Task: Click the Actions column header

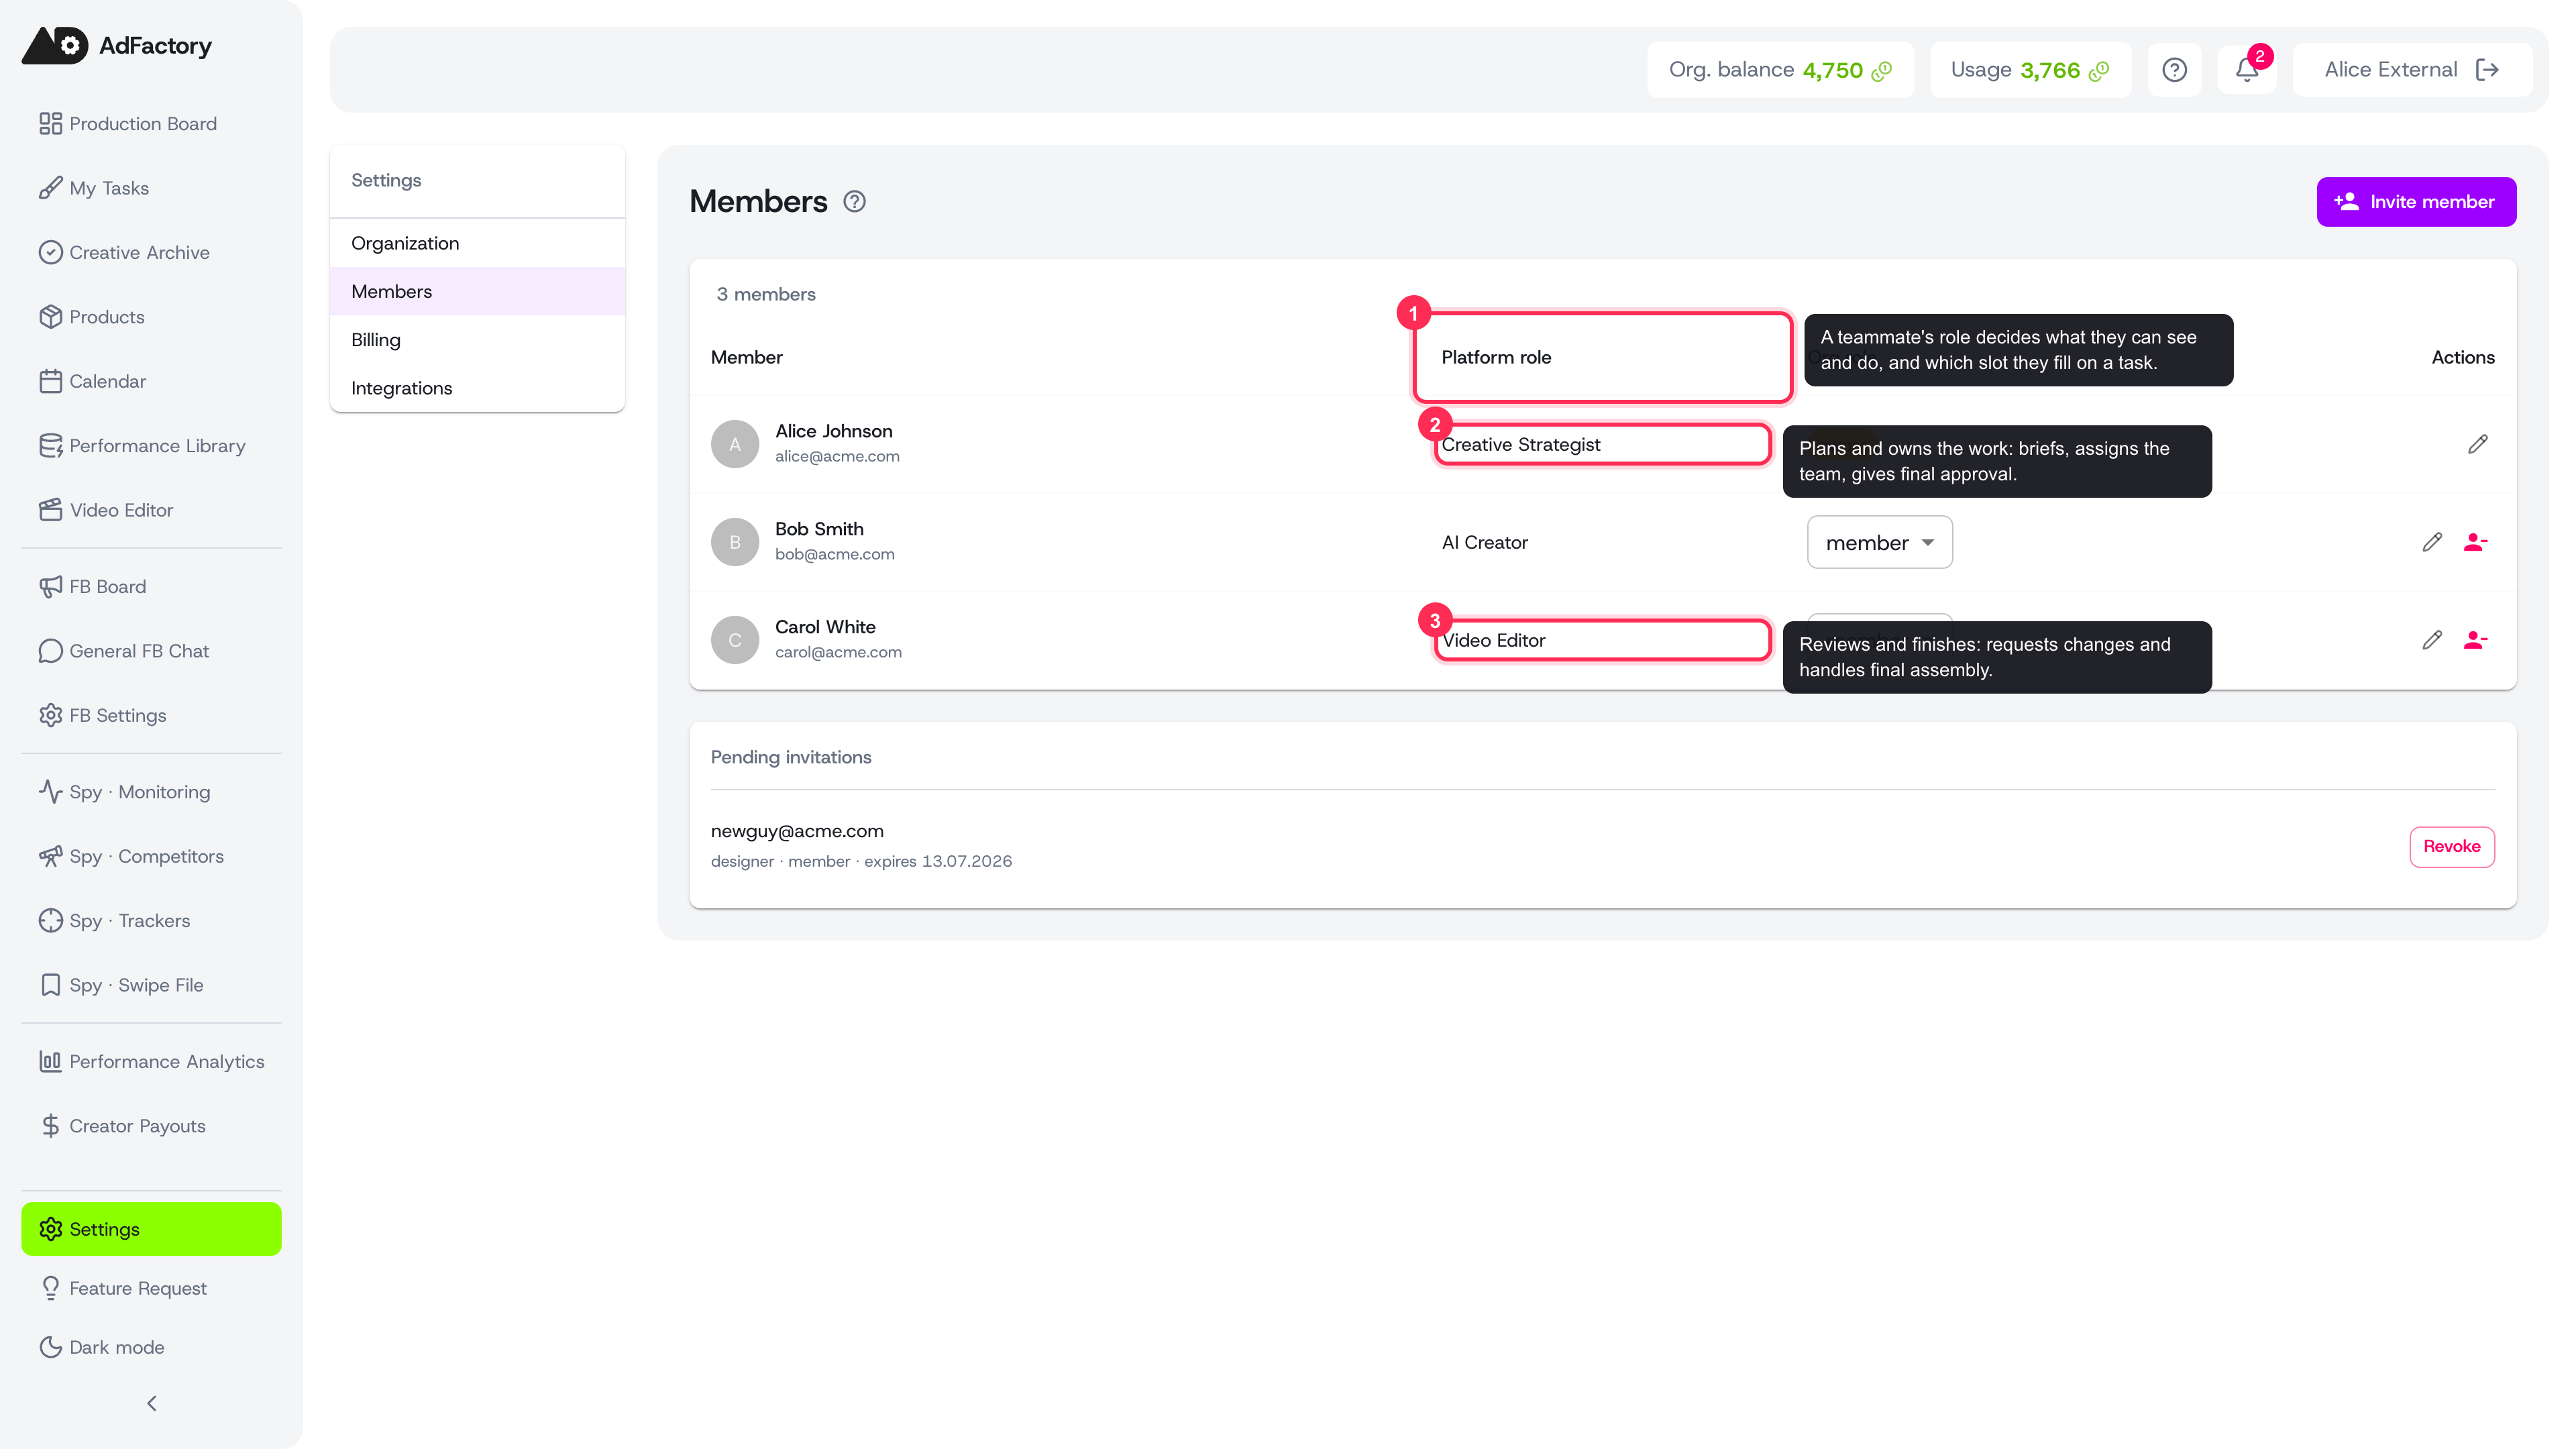Action: coord(2463,357)
